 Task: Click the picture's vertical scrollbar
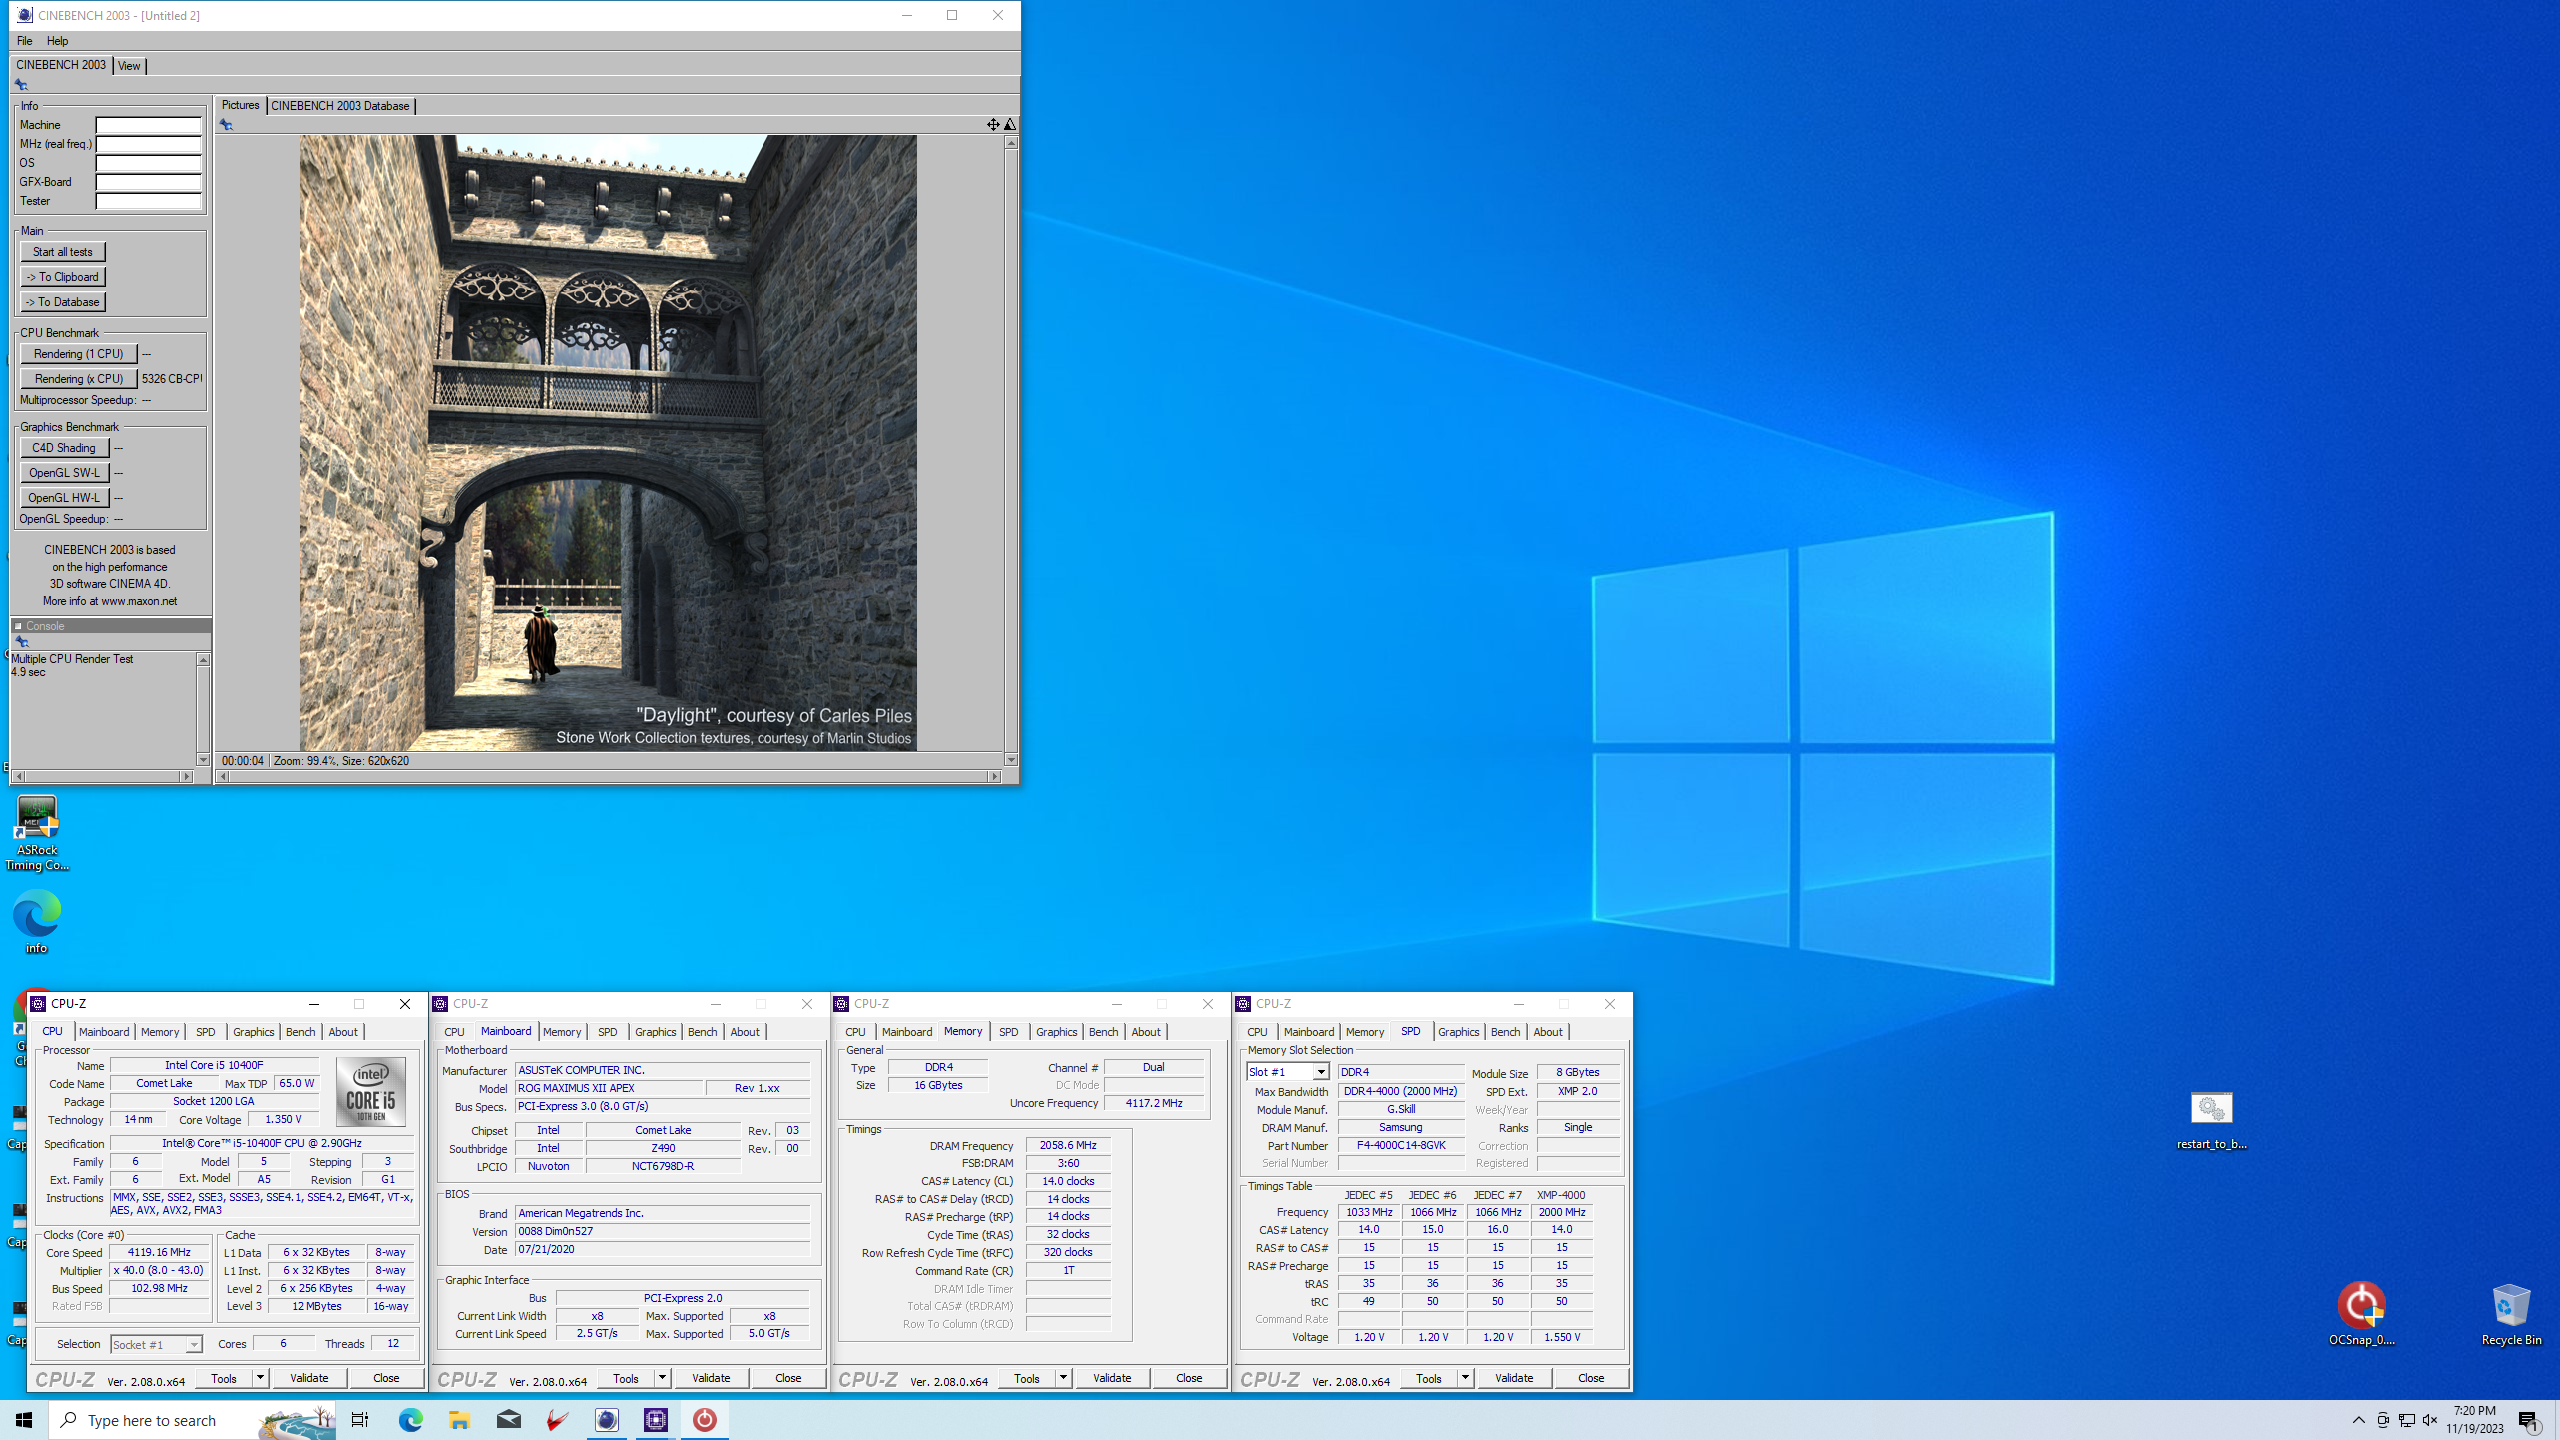(x=1011, y=451)
